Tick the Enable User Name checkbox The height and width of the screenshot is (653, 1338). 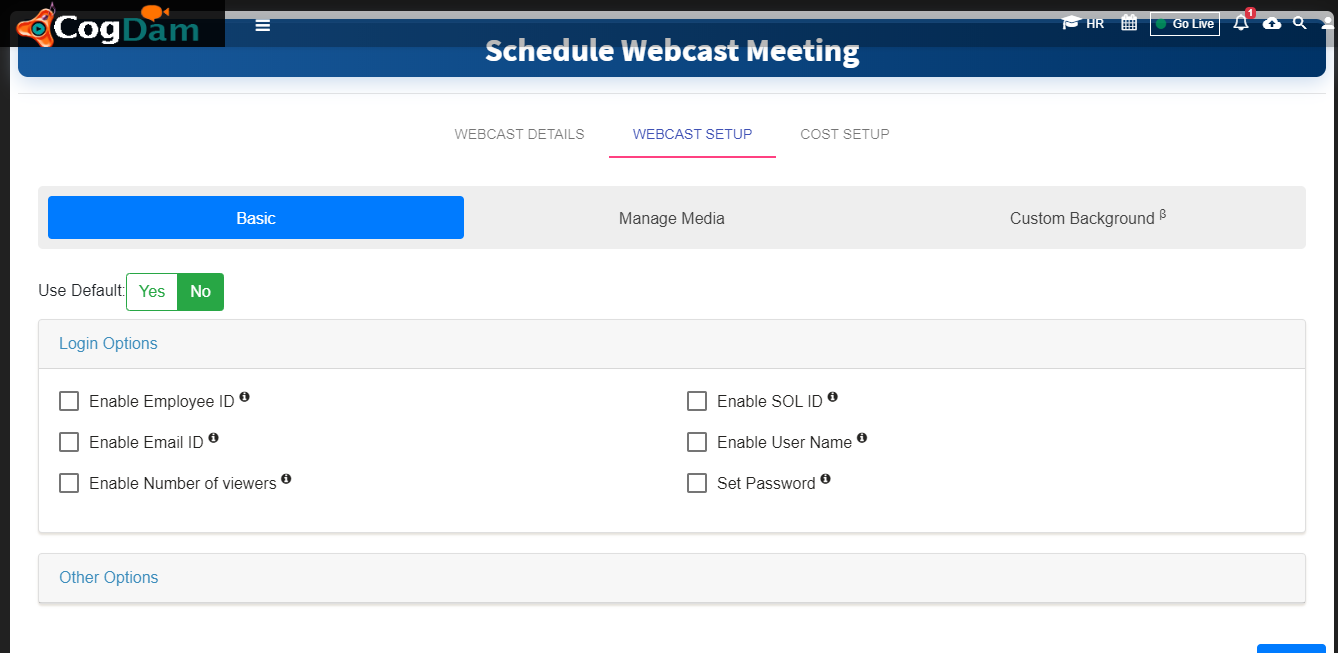coord(697,442)
